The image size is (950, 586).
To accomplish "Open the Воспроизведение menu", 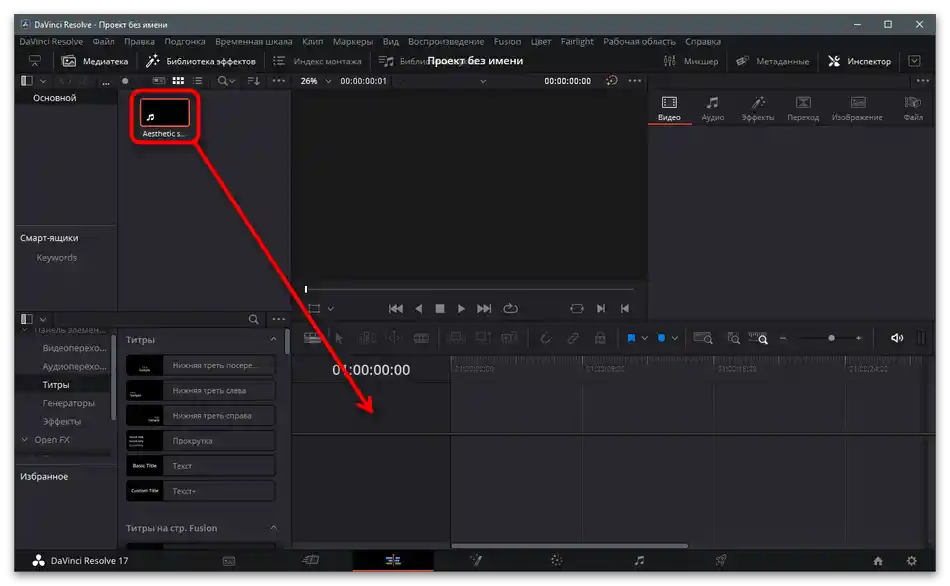I will pyautogui.click(x=446, y=42).
